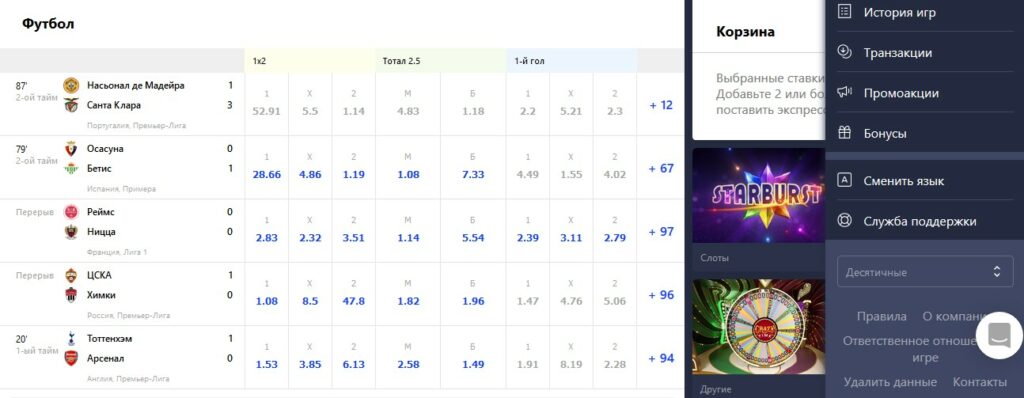
Task: Click the Удалить данные link
Action: click(890, 382)
